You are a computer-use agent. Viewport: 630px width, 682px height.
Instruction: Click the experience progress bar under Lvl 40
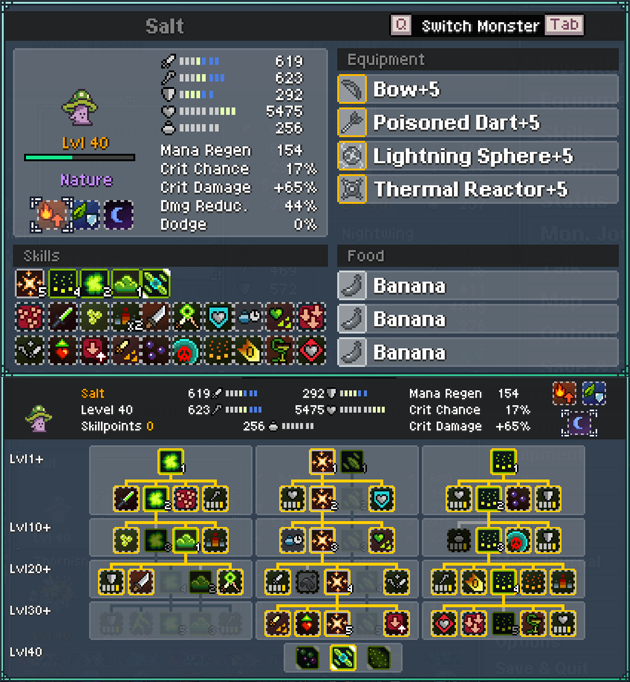click(x=80, y=157)
